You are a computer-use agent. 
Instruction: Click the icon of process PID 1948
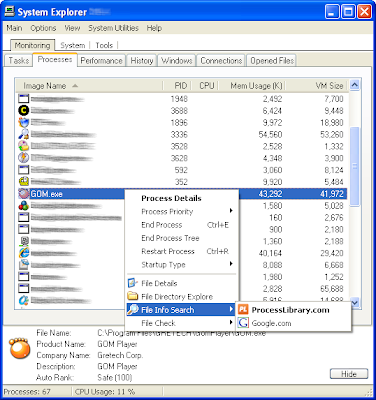pyautogui.click(x=23, y=99)
